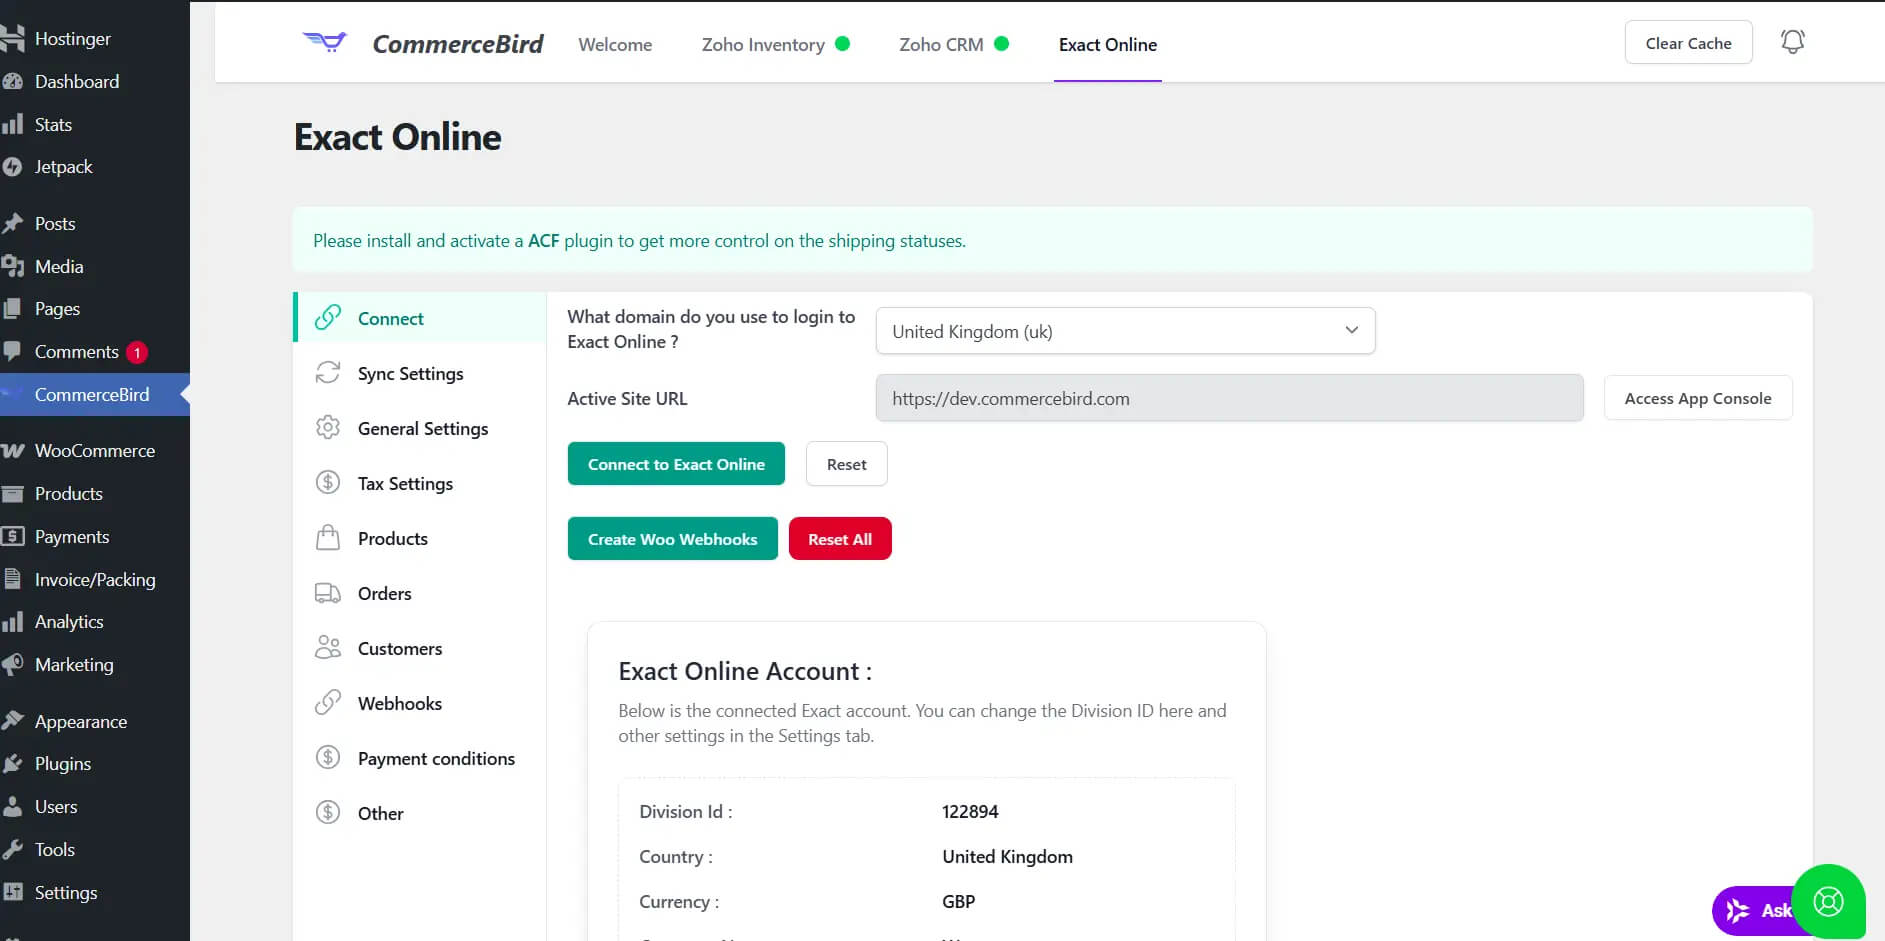
Task: Click the CommerceBird bird logo
Action: [x=323, y=42]
